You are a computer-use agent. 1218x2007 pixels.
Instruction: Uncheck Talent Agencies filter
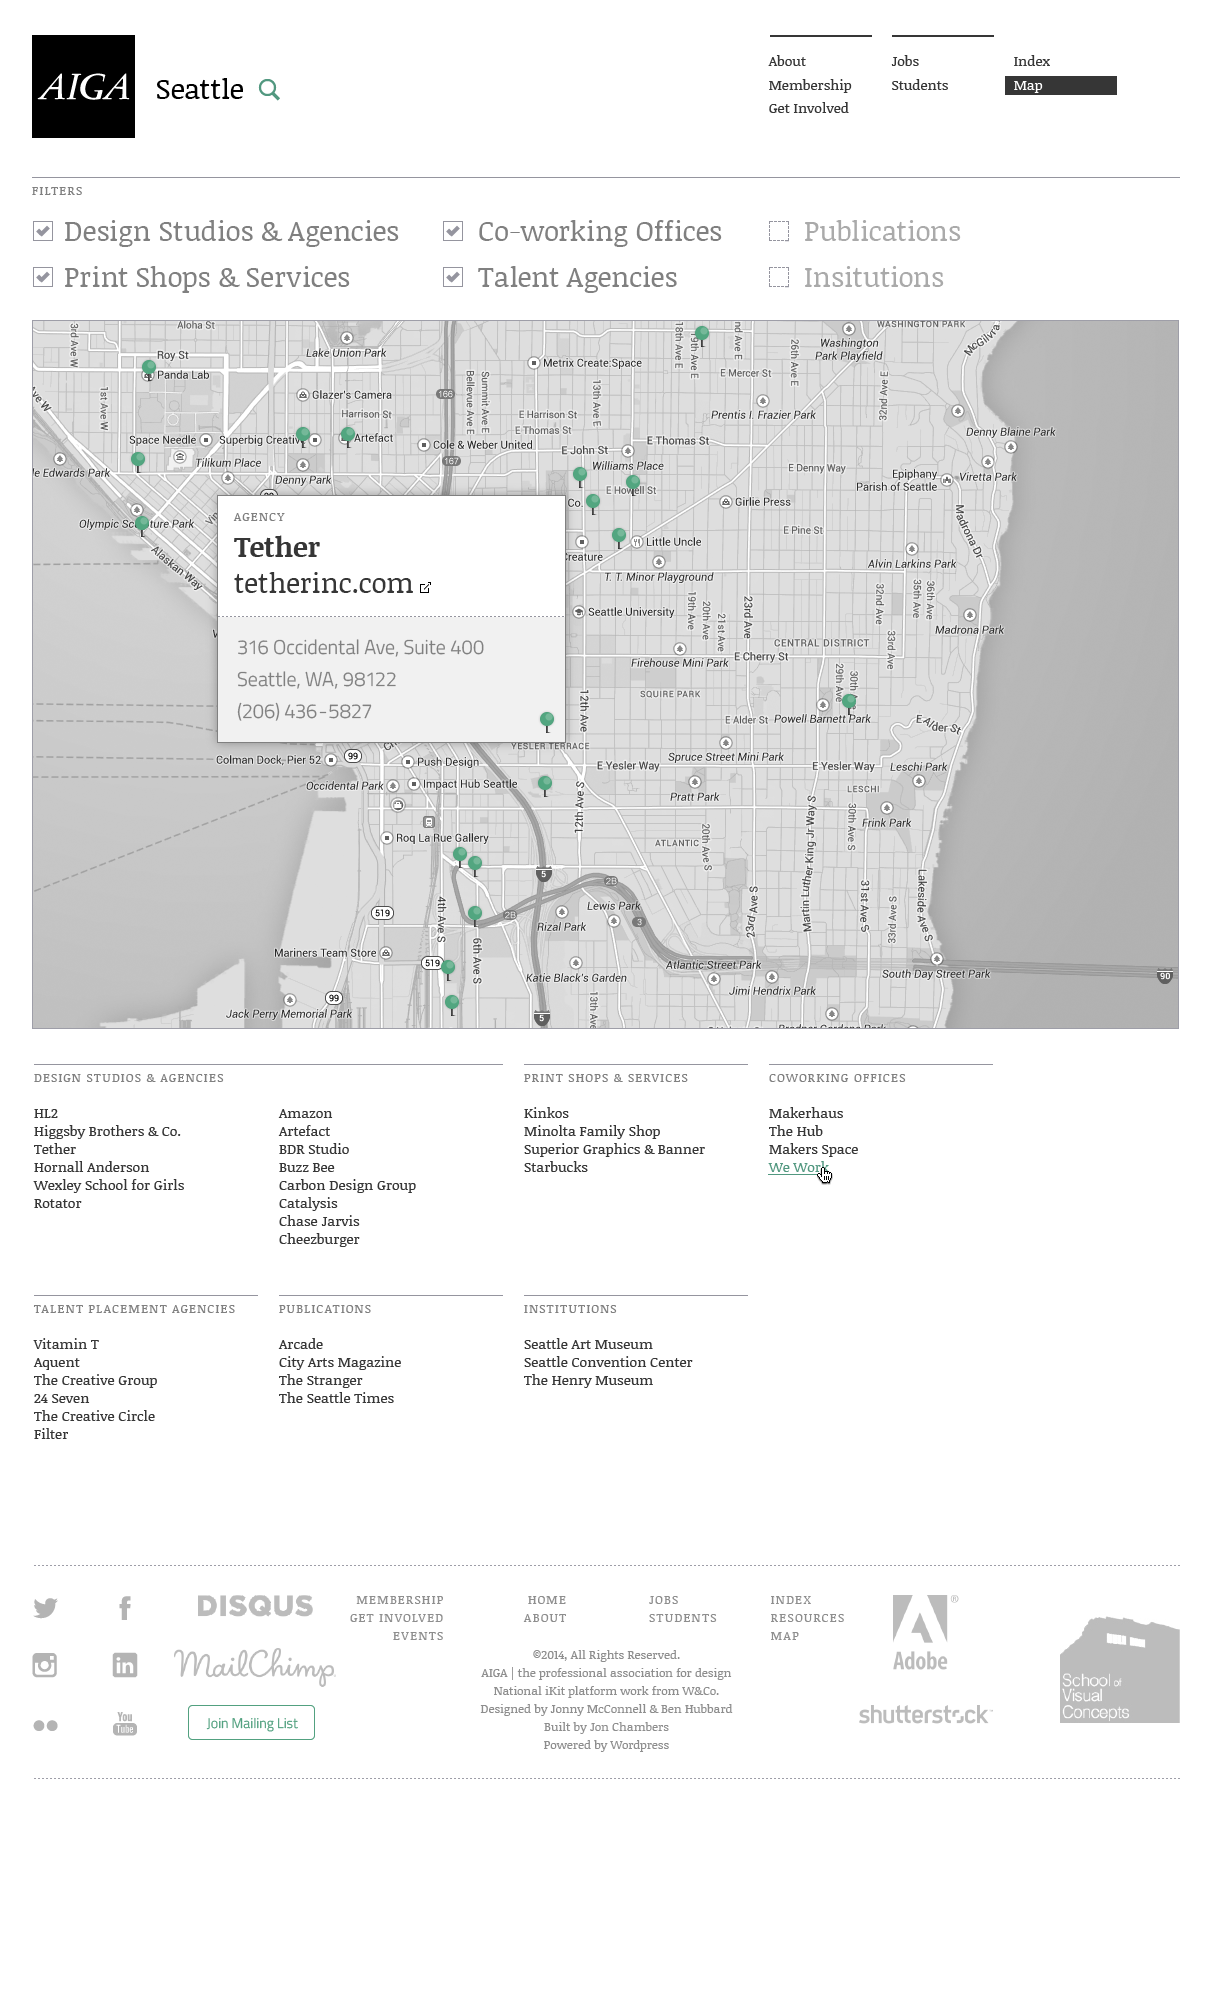[453, 277]
